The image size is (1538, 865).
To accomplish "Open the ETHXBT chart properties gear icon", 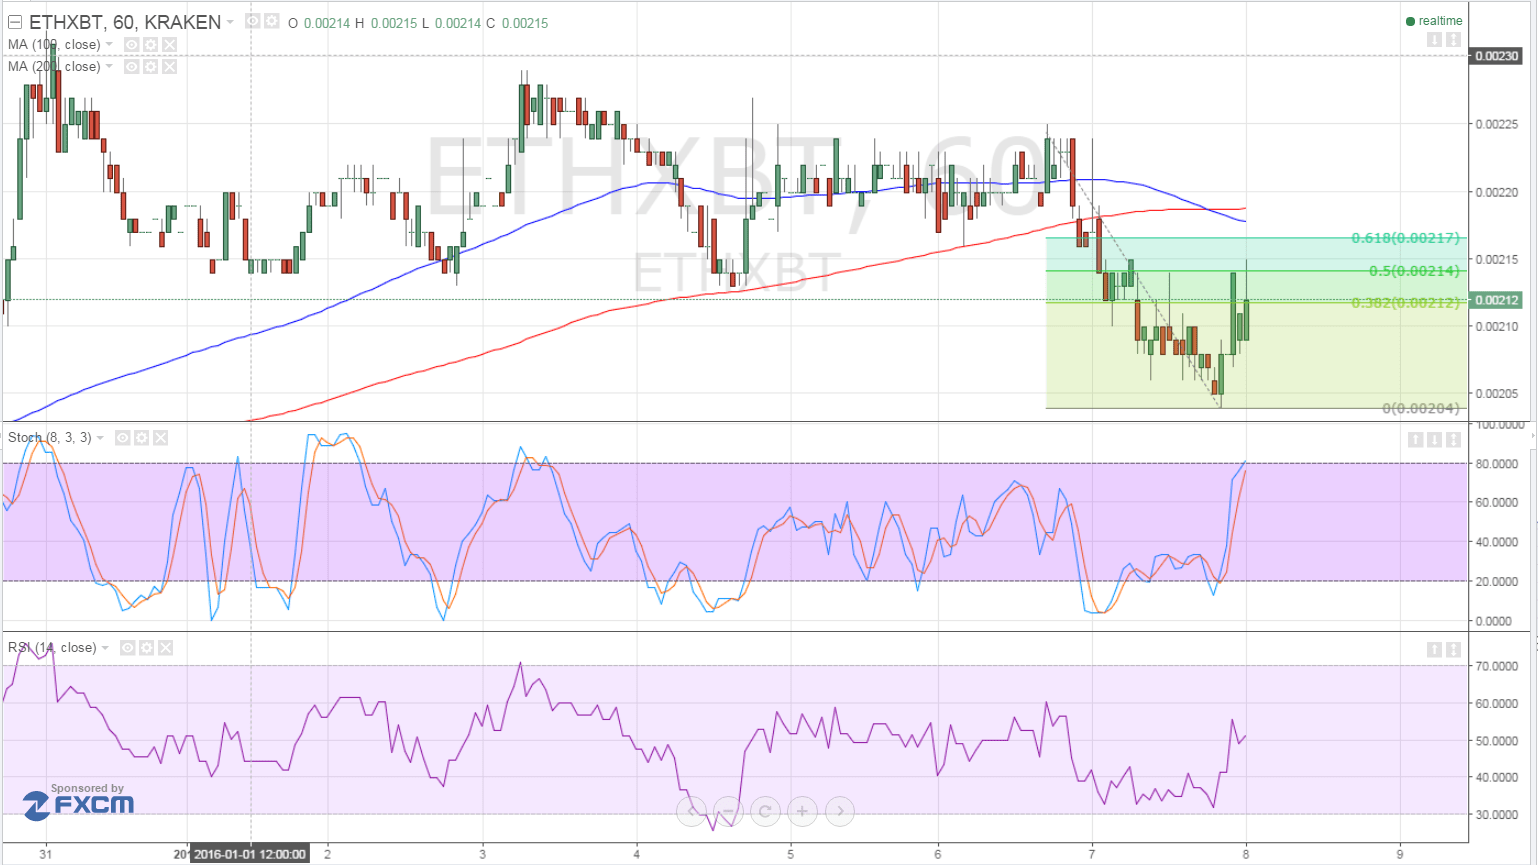I will tap(272, 20).
